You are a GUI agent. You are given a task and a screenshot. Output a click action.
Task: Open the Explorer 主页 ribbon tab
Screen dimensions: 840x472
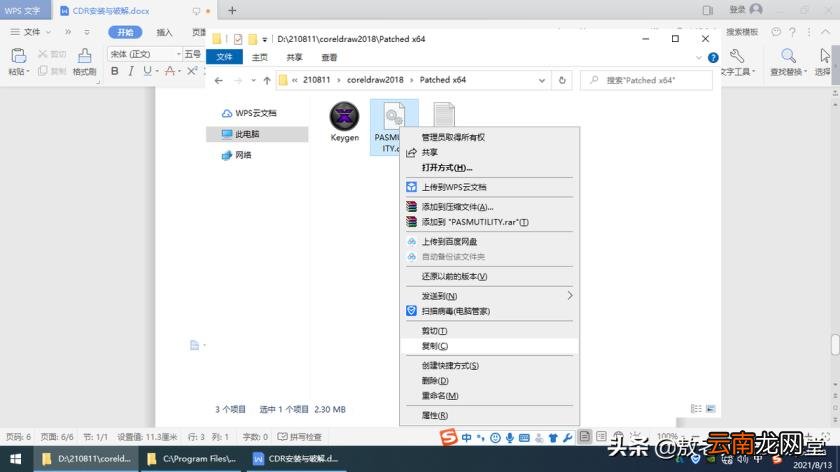pyautogui.click(x=260, y=57)
